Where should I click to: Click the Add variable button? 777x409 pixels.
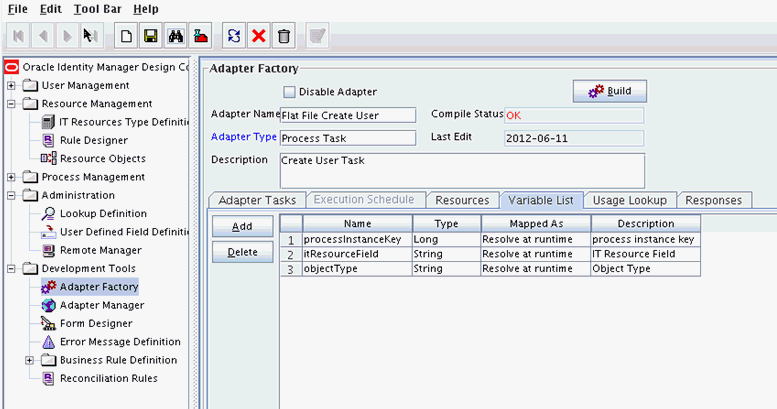click(242, 226)
